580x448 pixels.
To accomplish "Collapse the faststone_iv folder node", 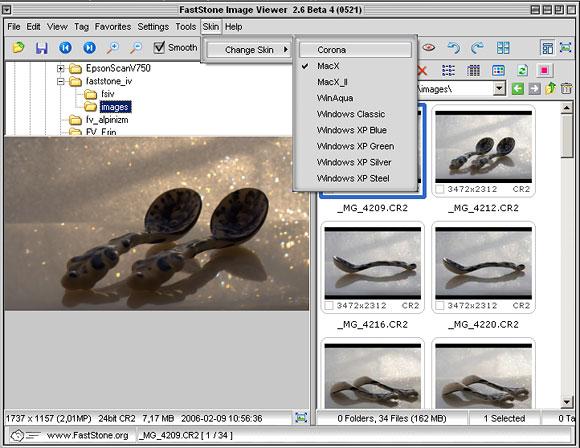I will pos(61,81).
